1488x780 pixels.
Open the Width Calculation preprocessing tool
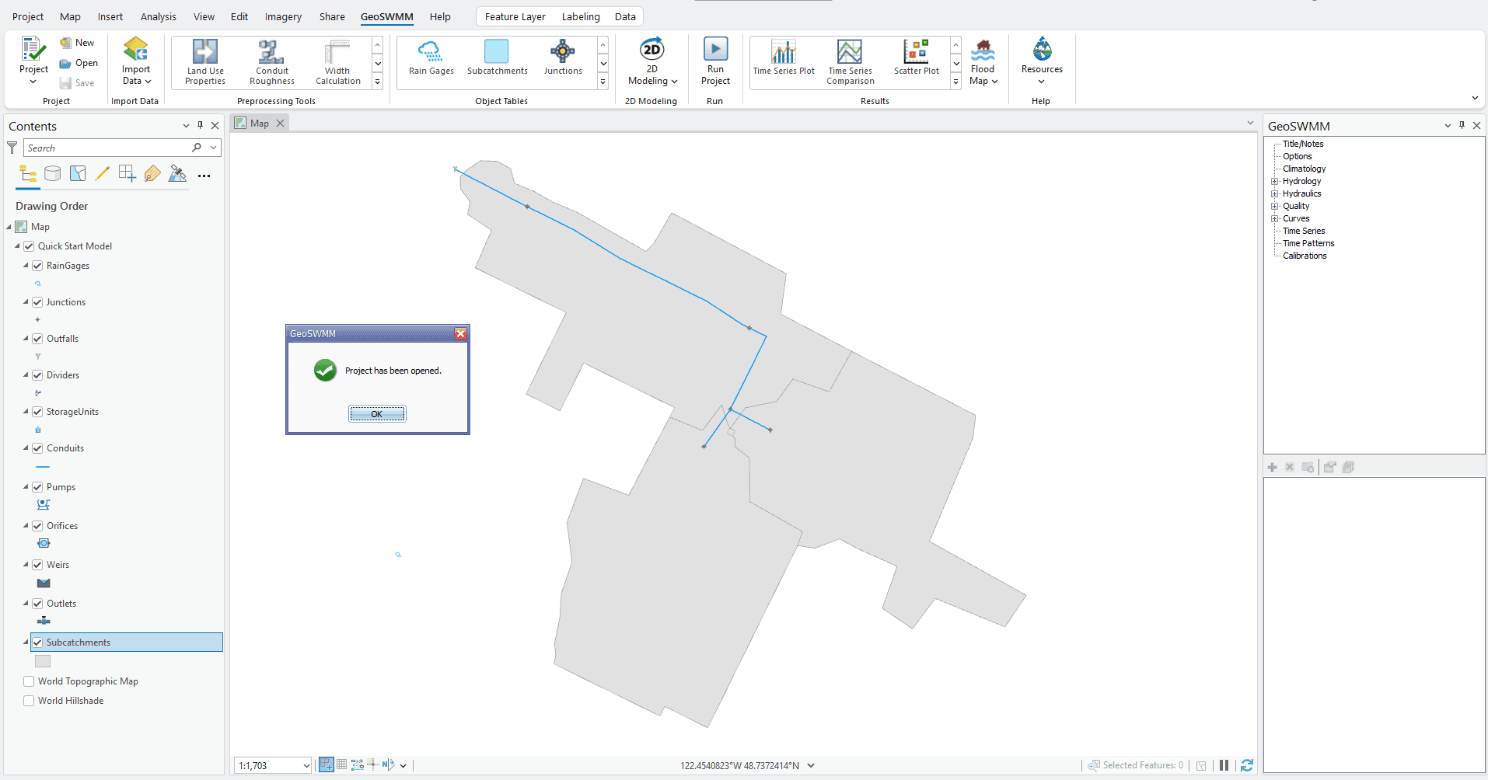click(336, 62)
